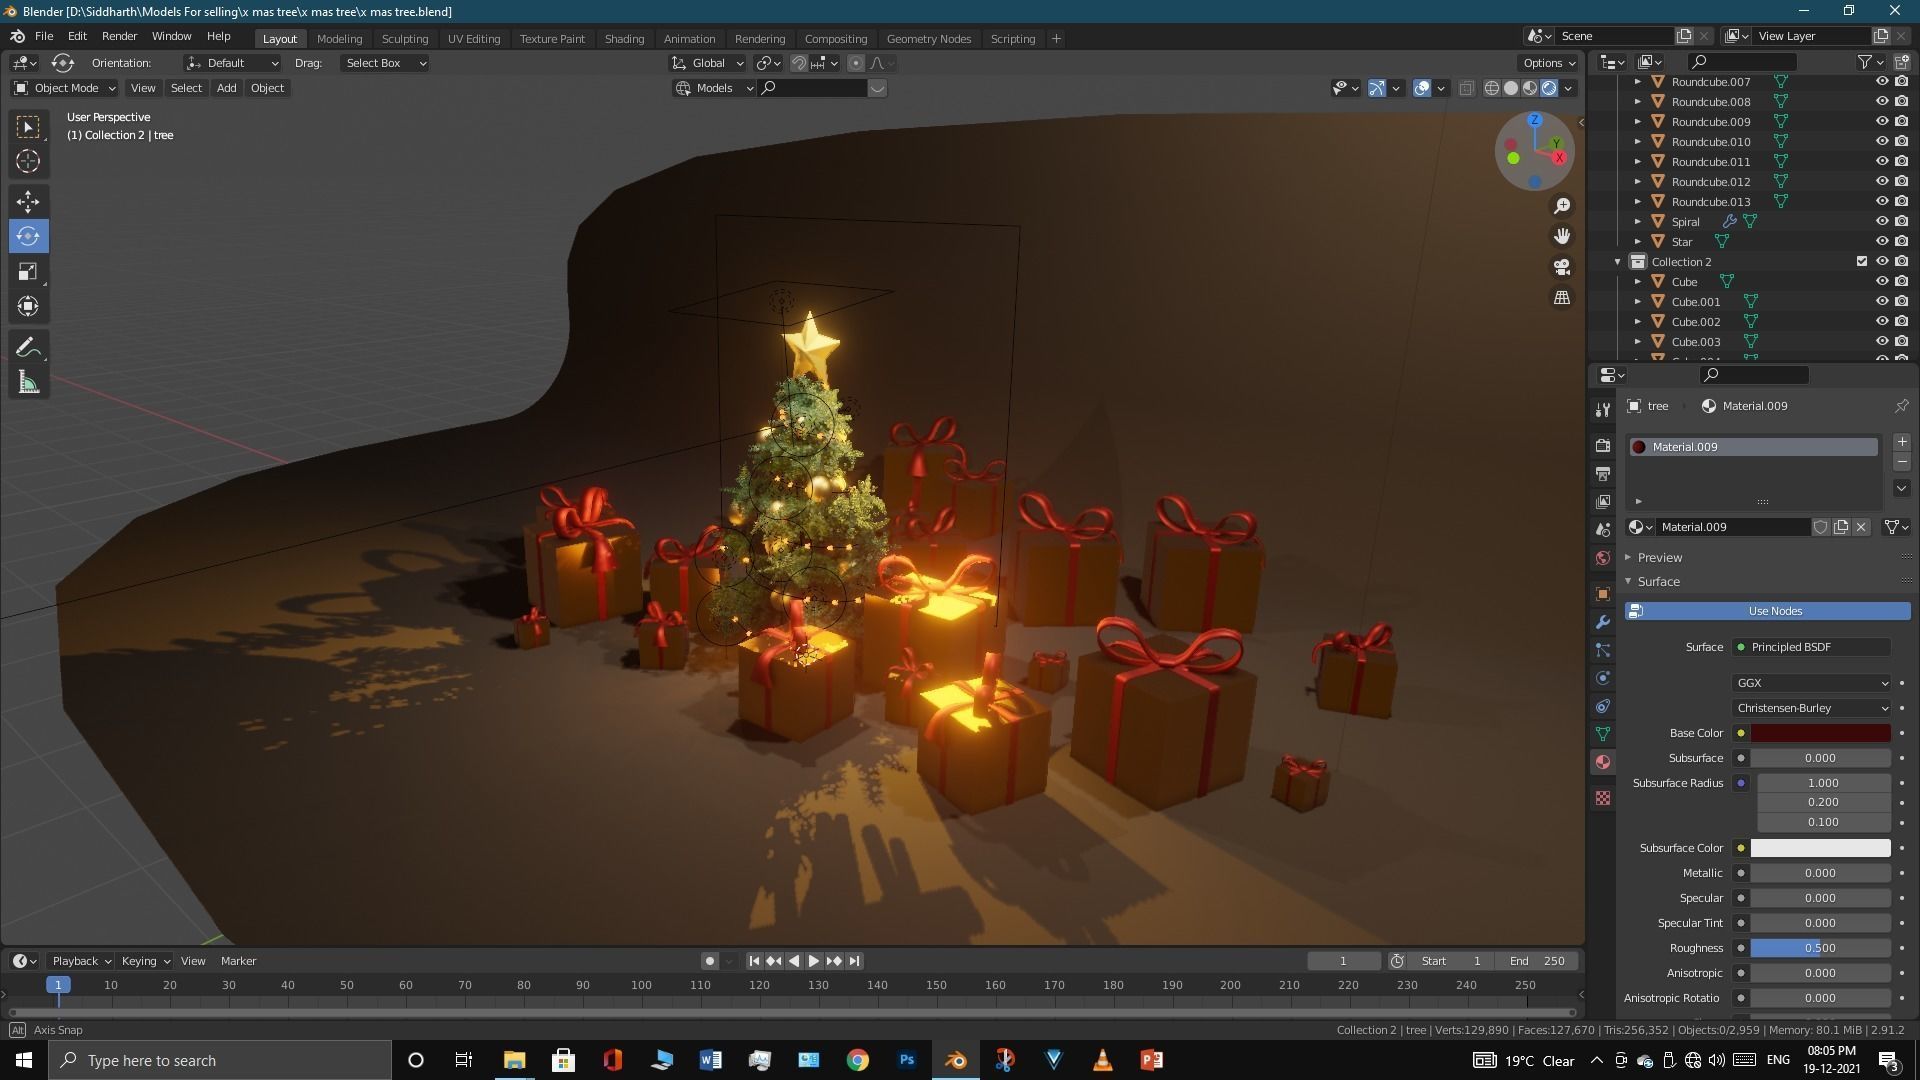This screenshot has width=1920, height=1080.
Task: Switch to Modeling workspace tab
Action: [339, 38]
